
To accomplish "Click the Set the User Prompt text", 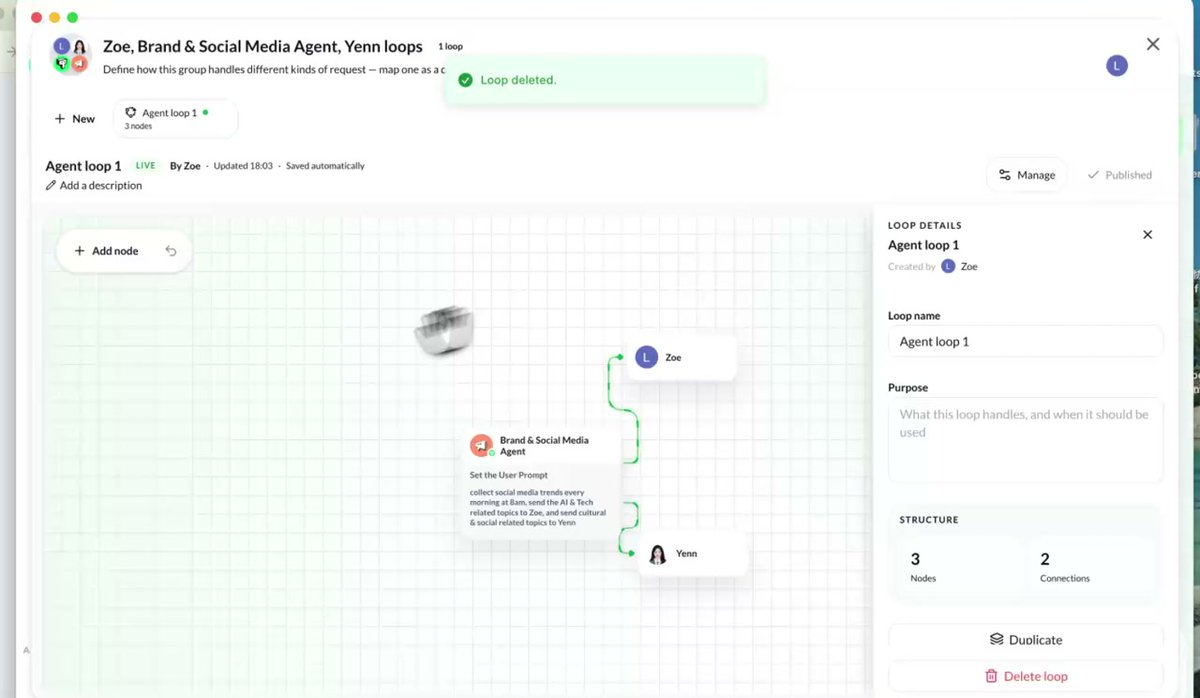I will coord(509,475).
